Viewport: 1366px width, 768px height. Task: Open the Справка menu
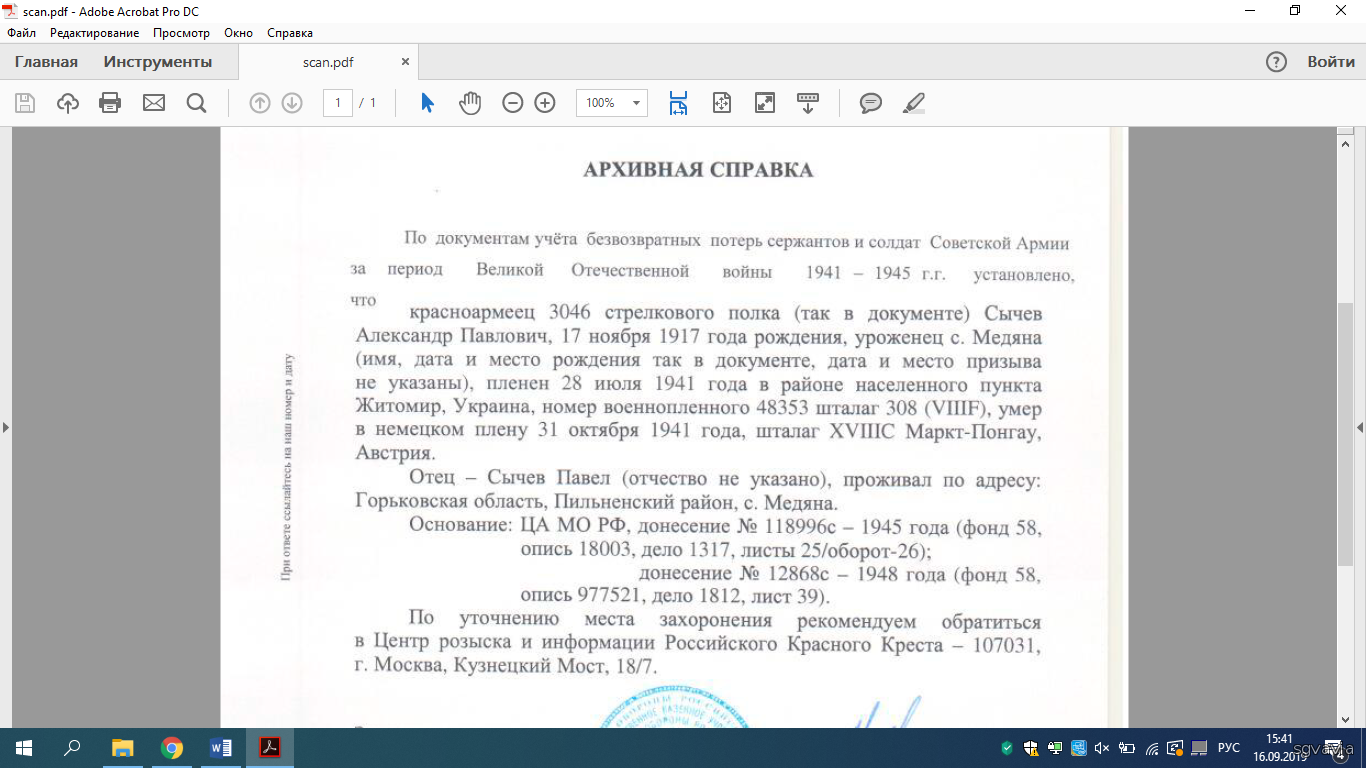[290, 33]
